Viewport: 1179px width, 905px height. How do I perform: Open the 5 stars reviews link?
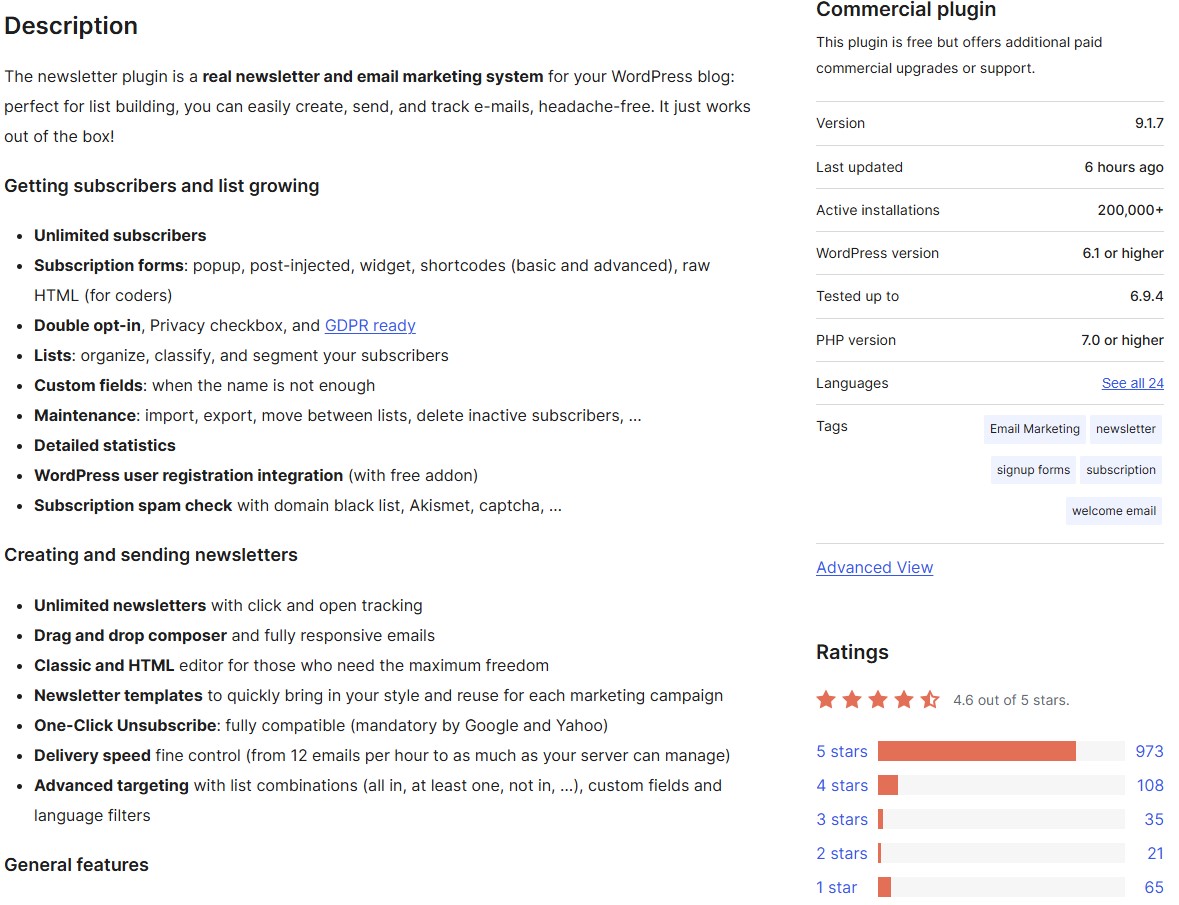[x=841, y=751]
